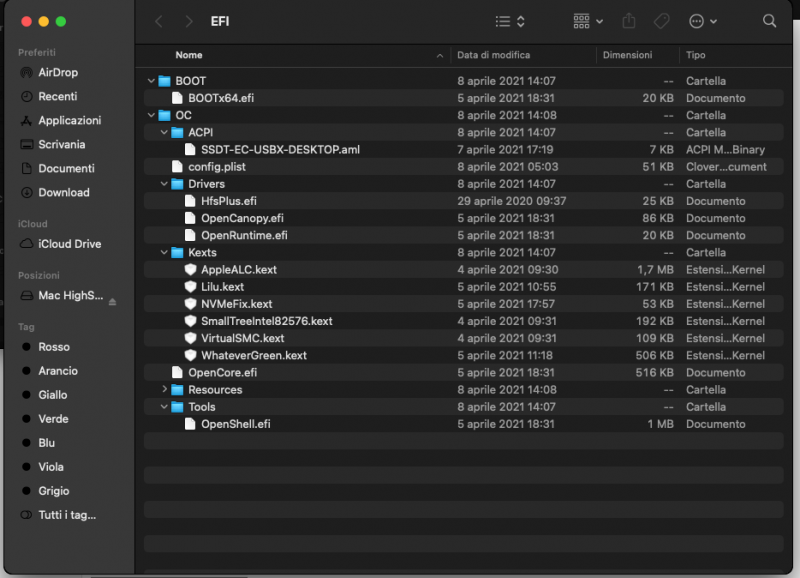Screen dimensions: 800x578
Task: Collapse the Tools folder
Action: point(164,407)
